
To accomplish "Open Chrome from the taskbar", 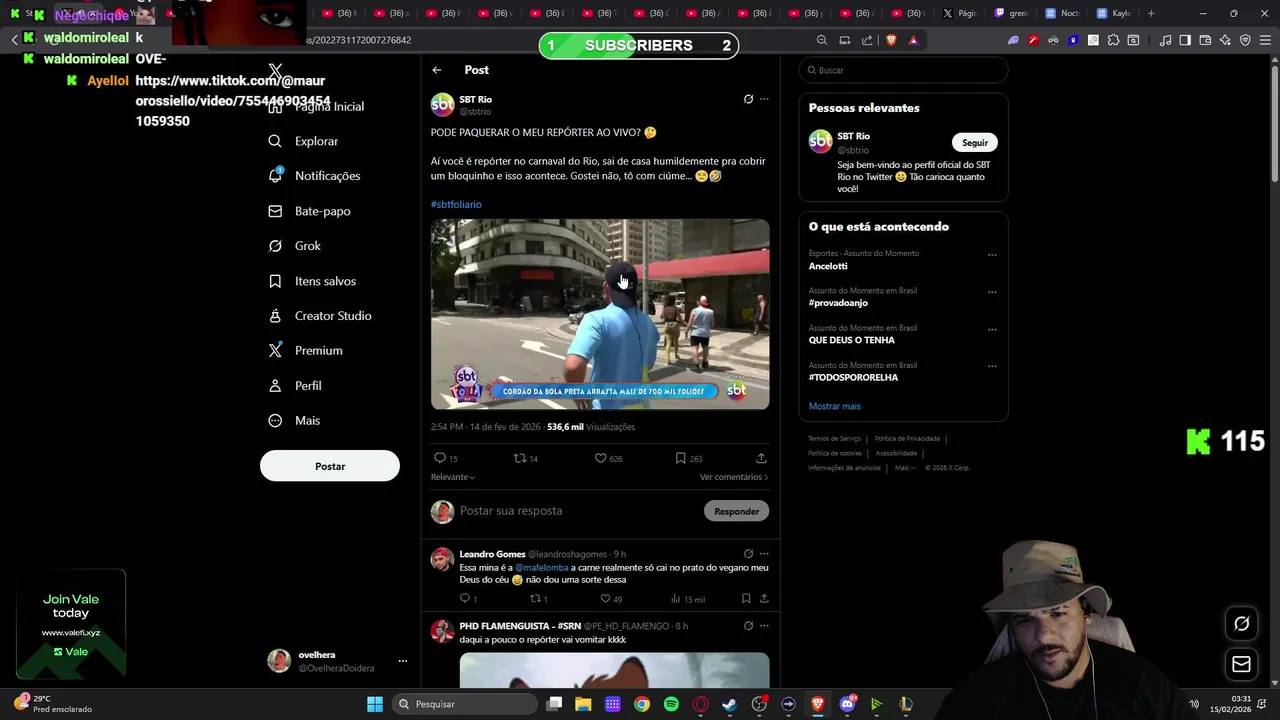I will (642, 704).
